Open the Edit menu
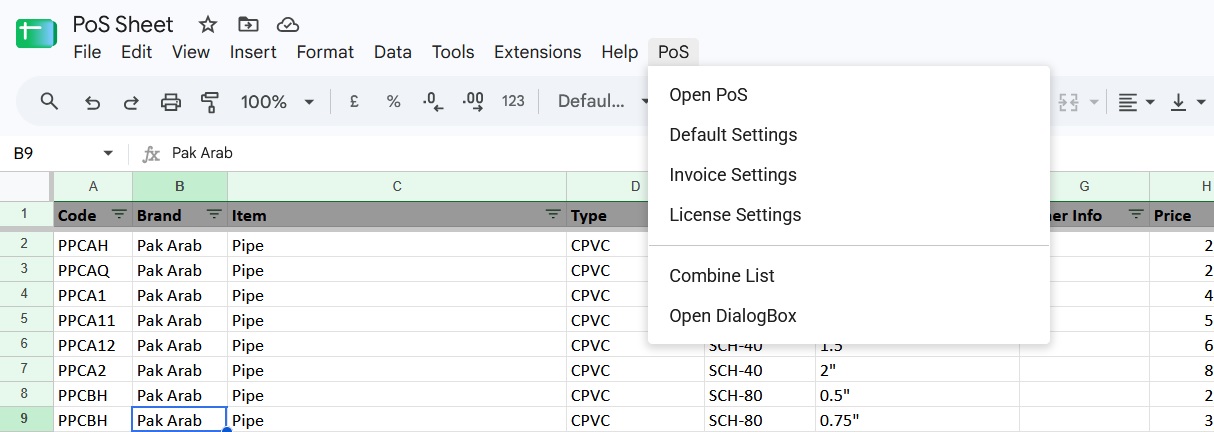This screenshot has width=1214, height=432. 136,52
